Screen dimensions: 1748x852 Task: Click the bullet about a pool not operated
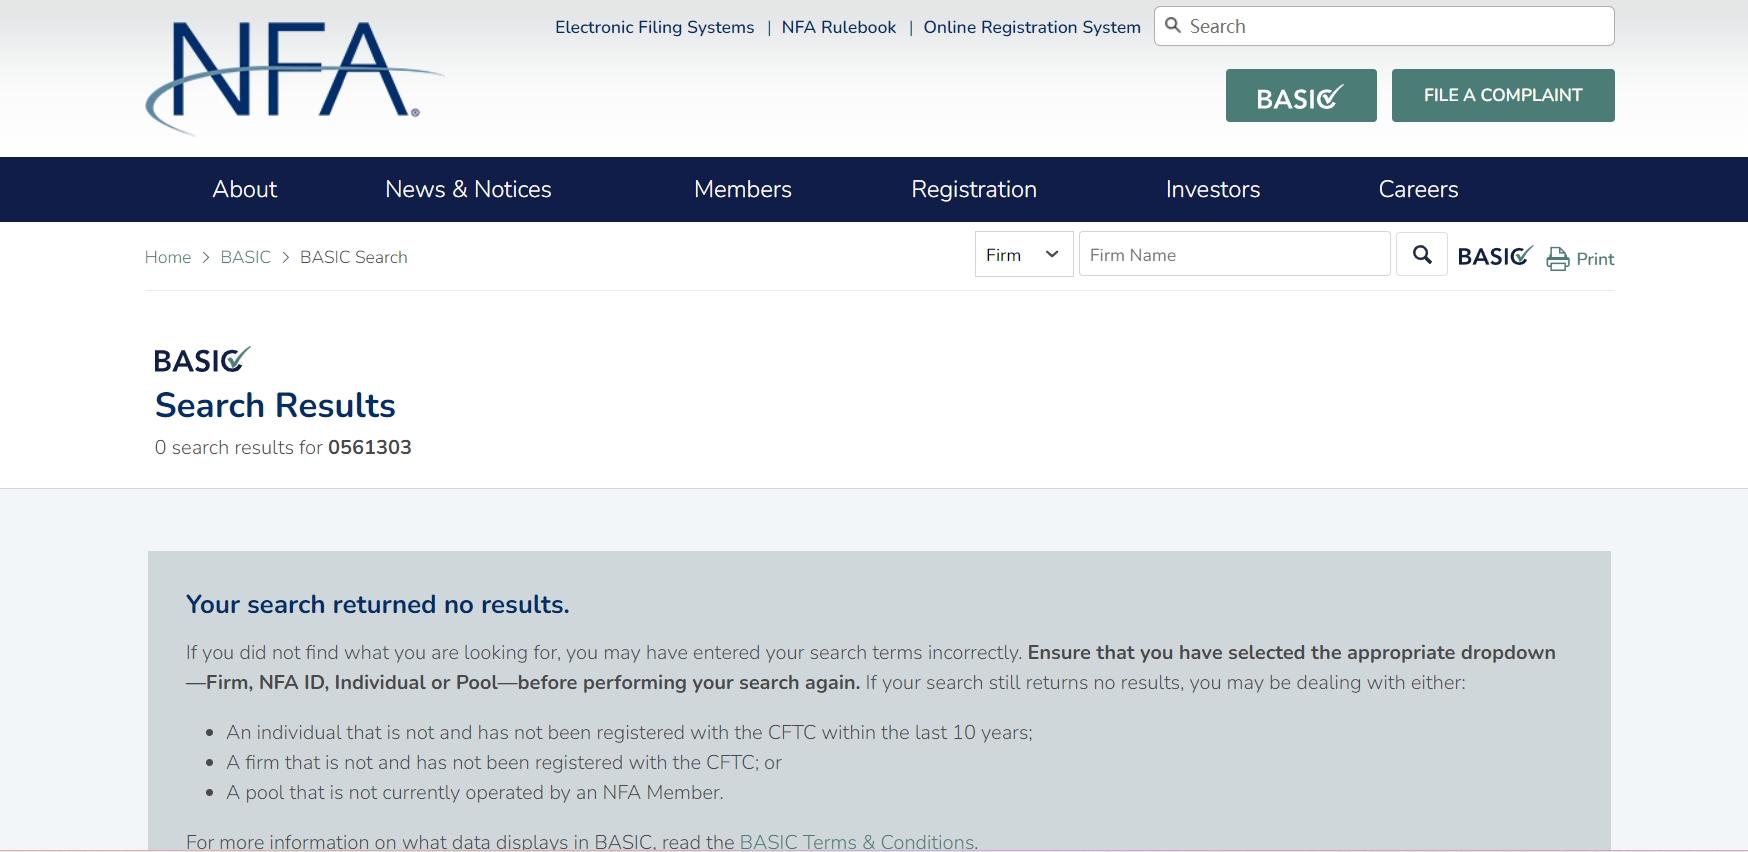pos(474,792)
